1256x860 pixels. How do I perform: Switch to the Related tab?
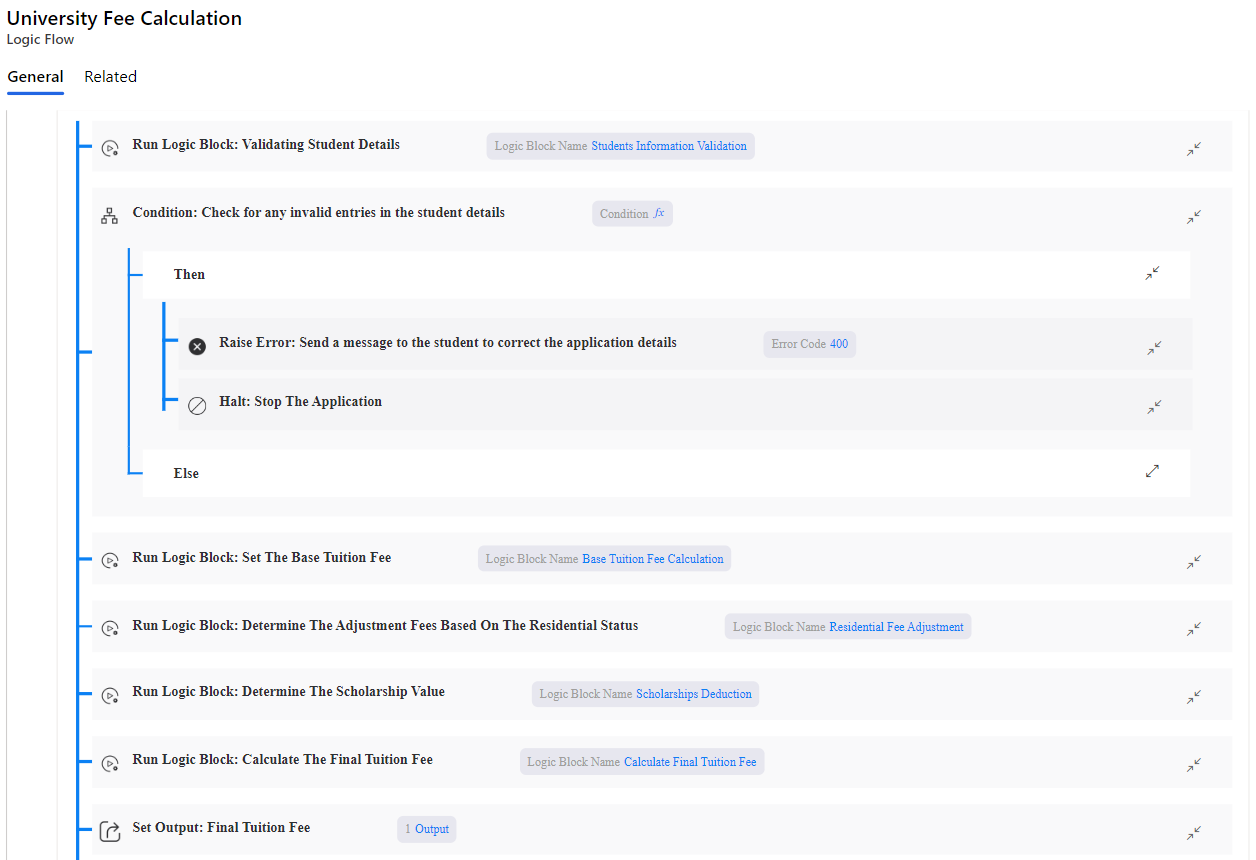110,77
